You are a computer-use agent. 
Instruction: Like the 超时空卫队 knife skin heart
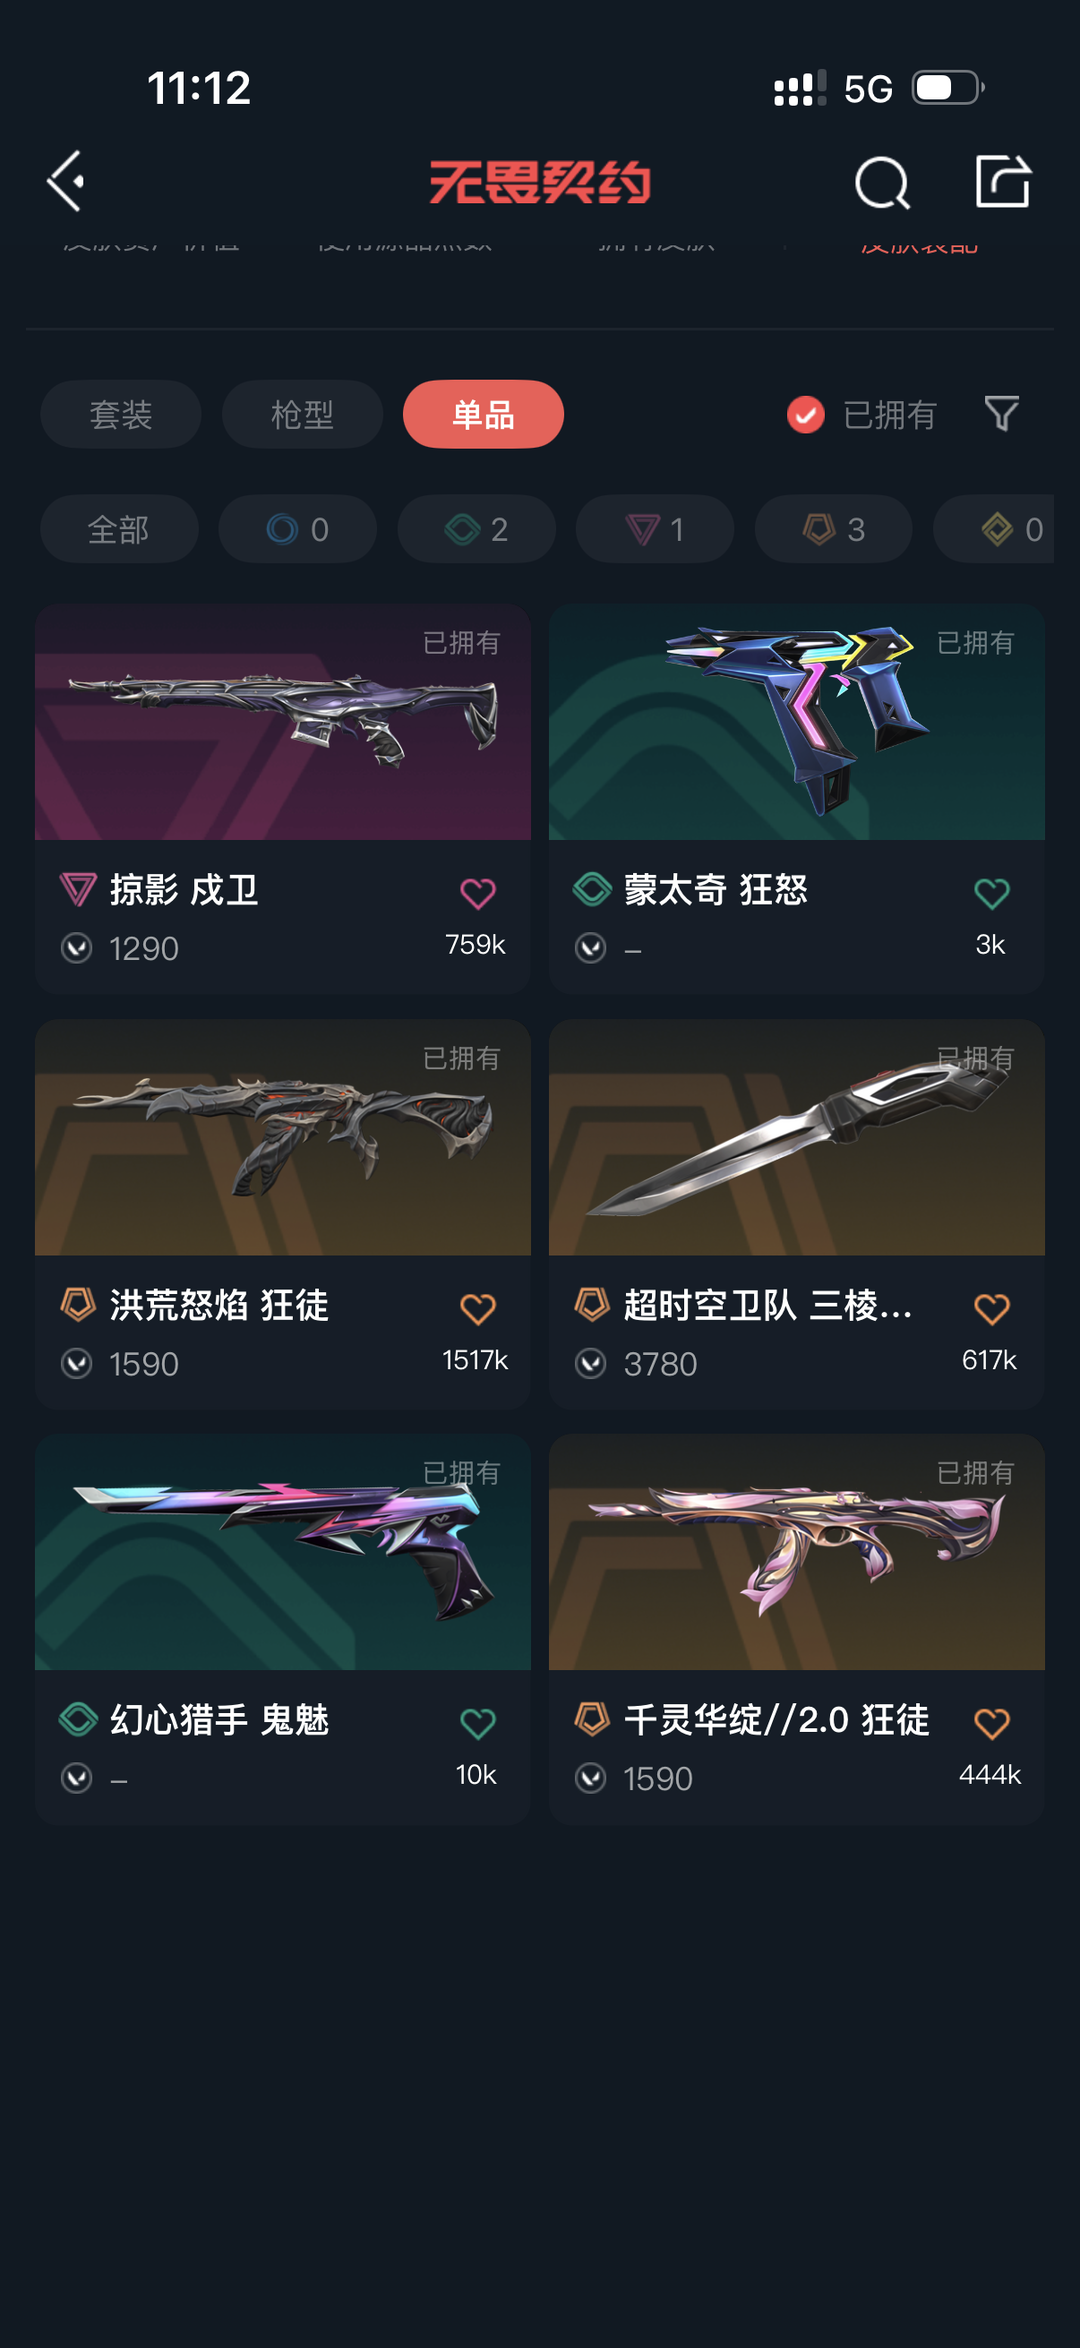(x=992, y=1308)
